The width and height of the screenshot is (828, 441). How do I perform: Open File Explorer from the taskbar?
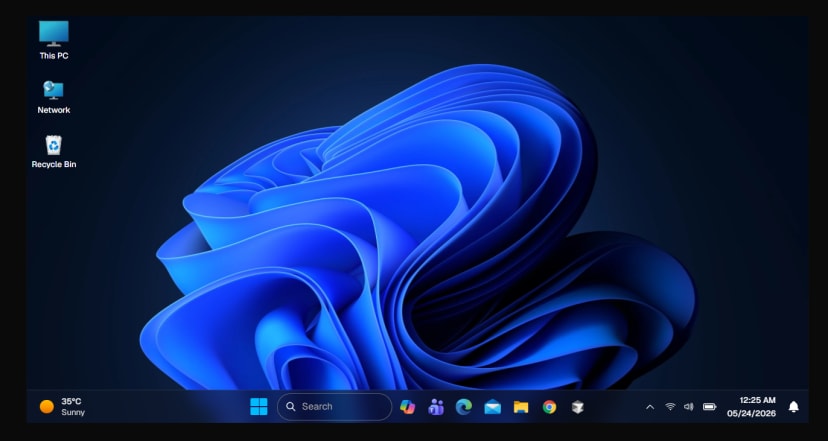521,407
